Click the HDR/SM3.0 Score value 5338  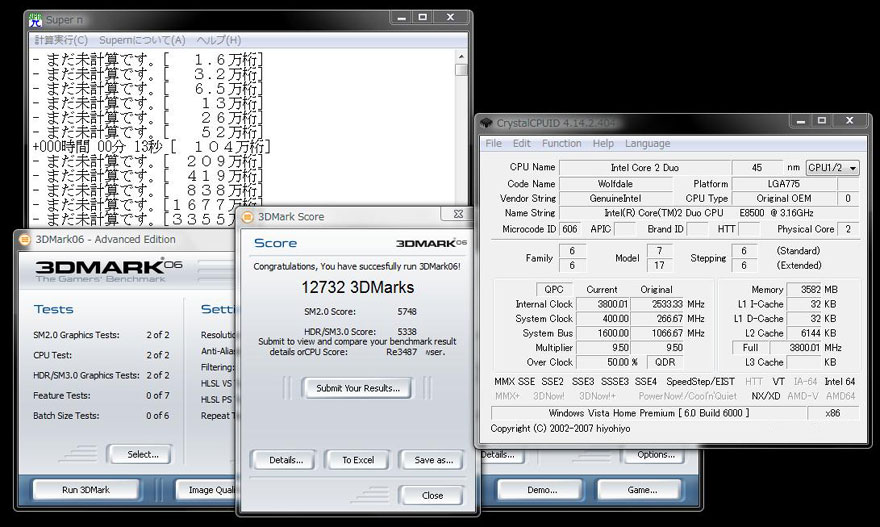[x=407, y=332]
